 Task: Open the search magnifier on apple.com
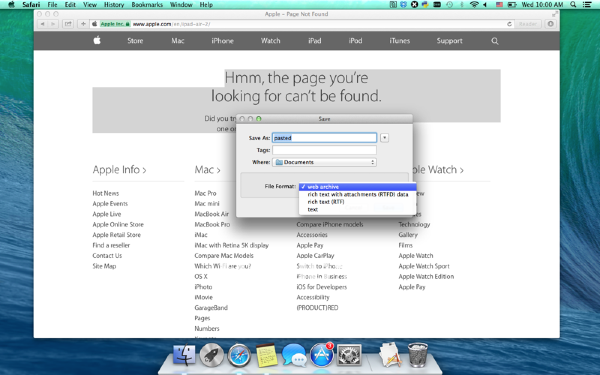click(x=495, y=41)
